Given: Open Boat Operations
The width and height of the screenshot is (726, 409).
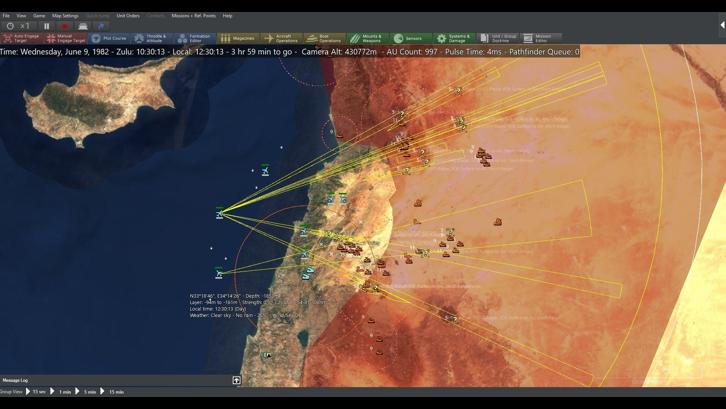Looking at the screenshot, I should [x=325, y=38].
